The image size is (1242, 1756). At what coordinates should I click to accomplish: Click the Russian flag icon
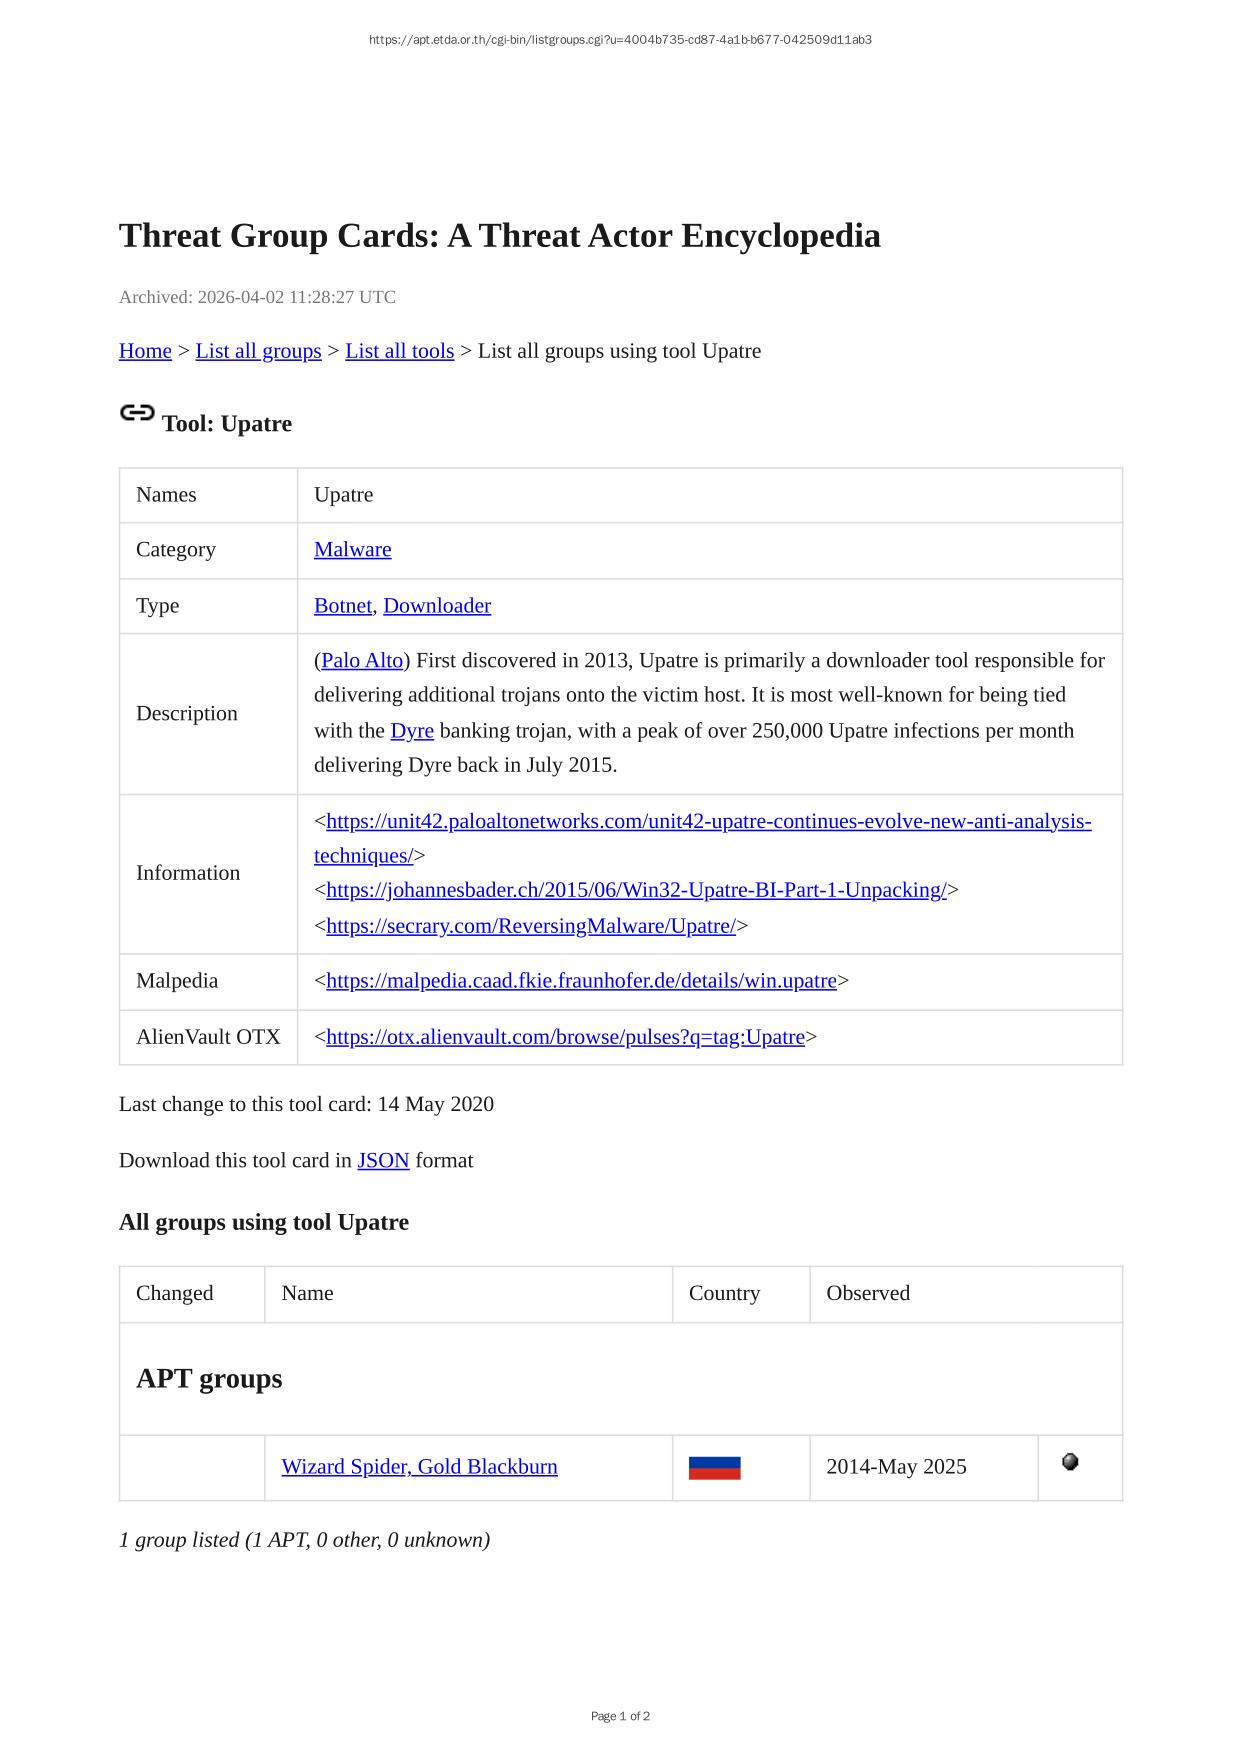pyautogui.click(x=714, y=1467)
